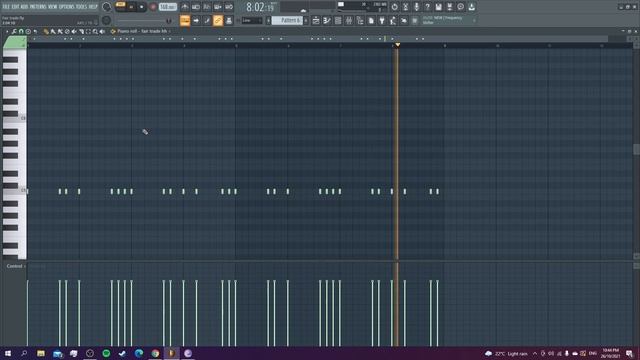Select the next pattern arrow
The image size is (640, 360).
click(306, 20)
